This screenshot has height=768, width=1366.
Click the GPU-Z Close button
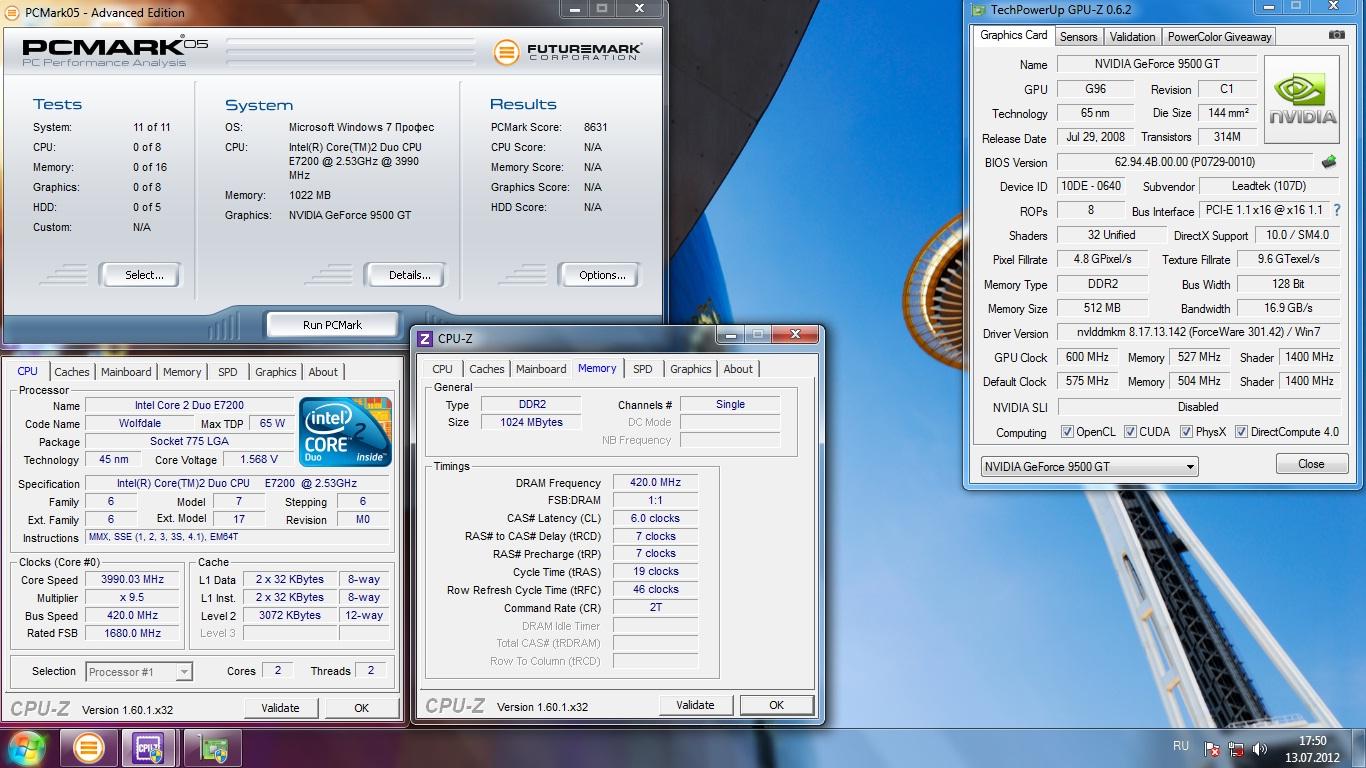1311,464
